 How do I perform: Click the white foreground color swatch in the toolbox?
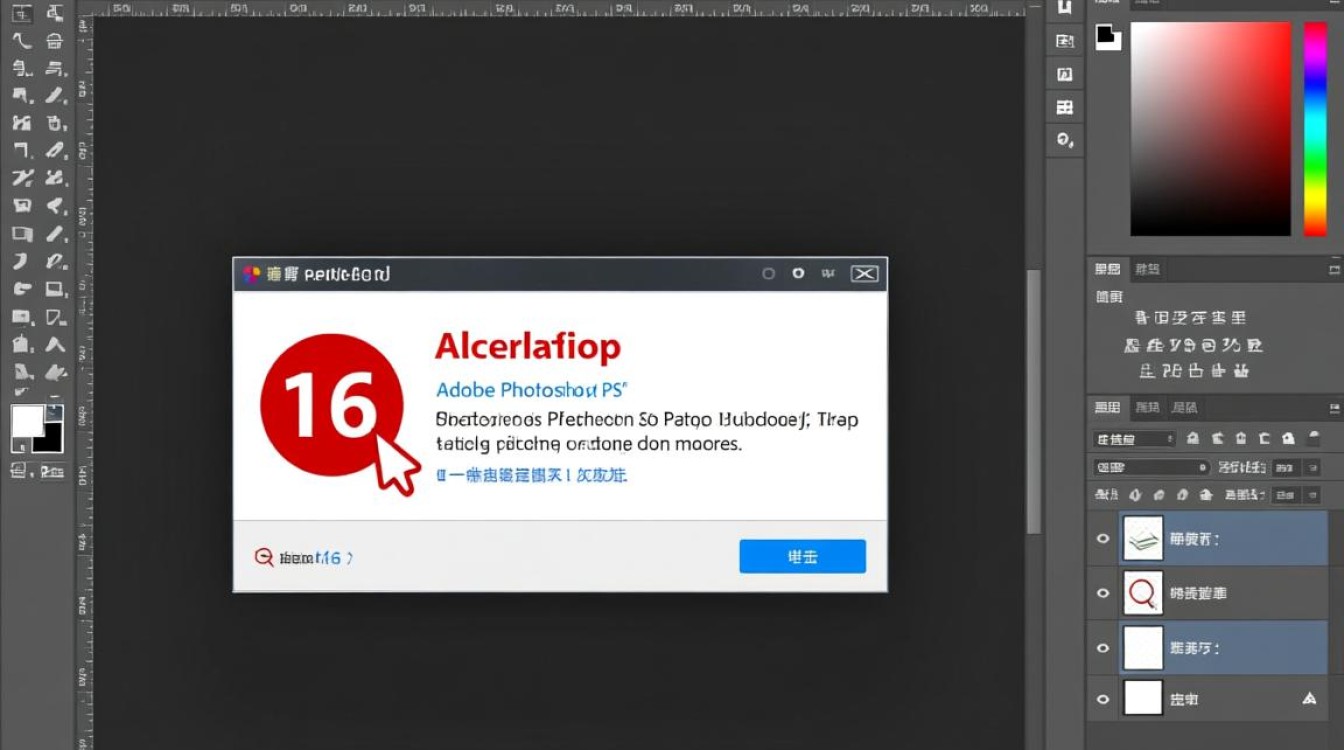point(27,421)
